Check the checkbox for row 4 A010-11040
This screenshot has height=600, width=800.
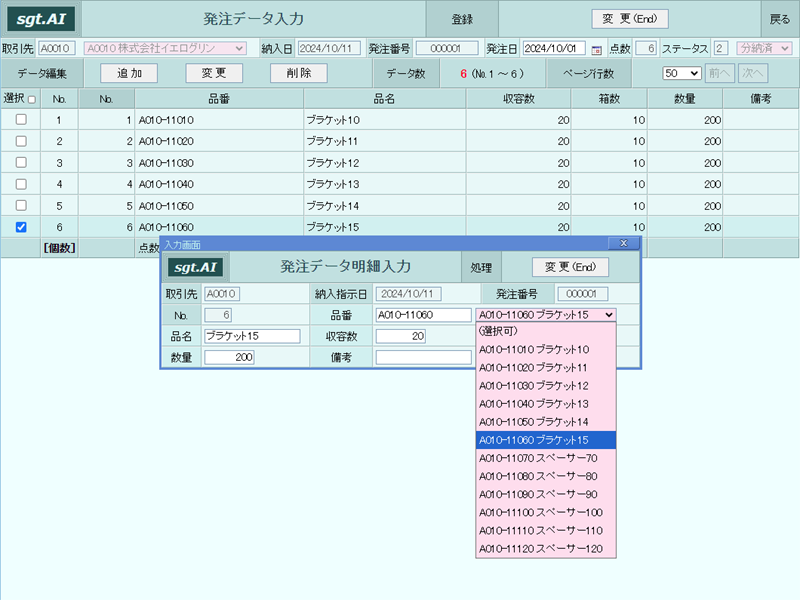click(21, 184)
